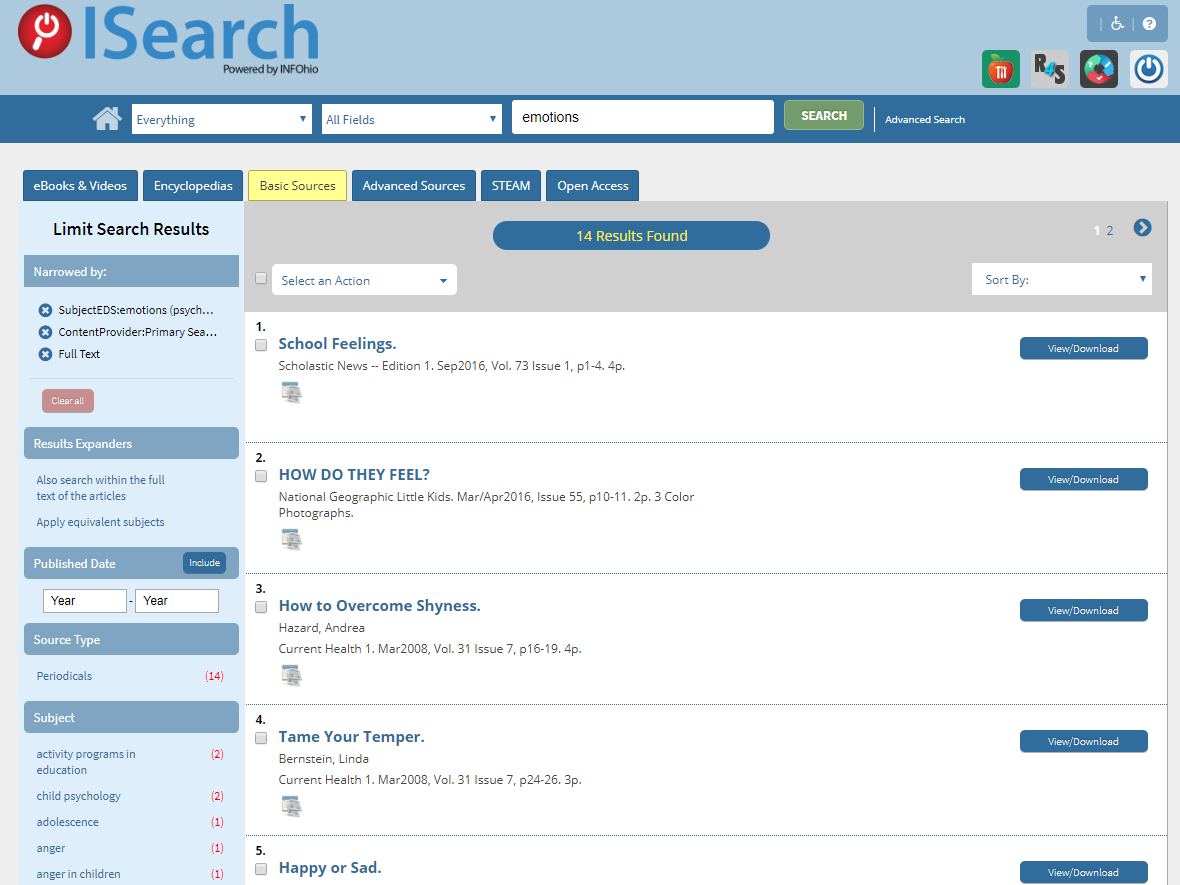The height and width of the screenshot is (885, 1180).
Task: Click the Results Expanders section header
Action: pyautogui.click(x=131, y=443)
